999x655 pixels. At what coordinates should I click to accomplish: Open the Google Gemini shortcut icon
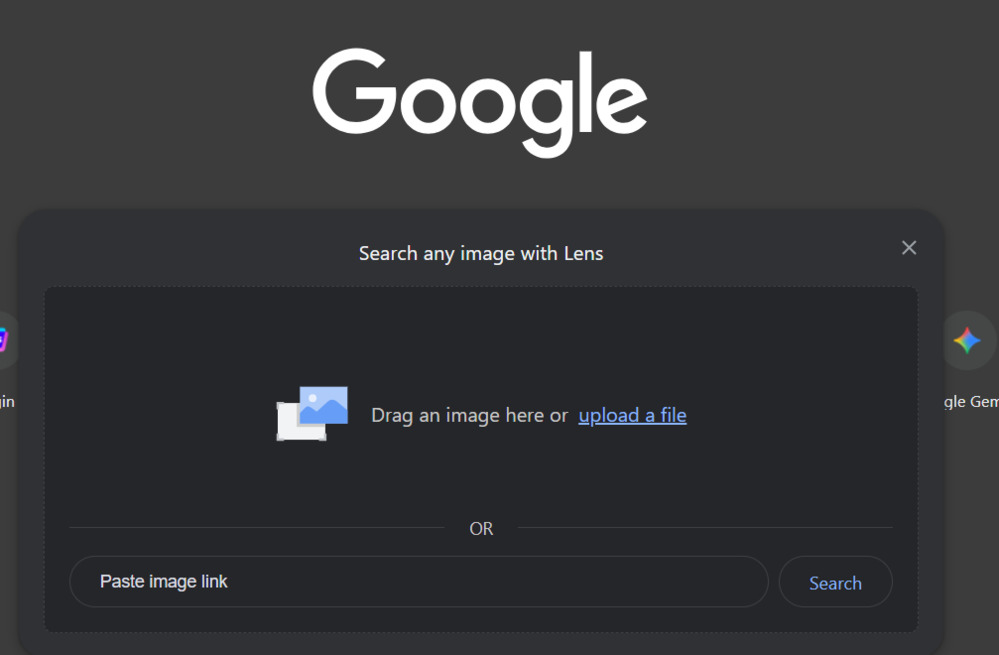point(967,340)
